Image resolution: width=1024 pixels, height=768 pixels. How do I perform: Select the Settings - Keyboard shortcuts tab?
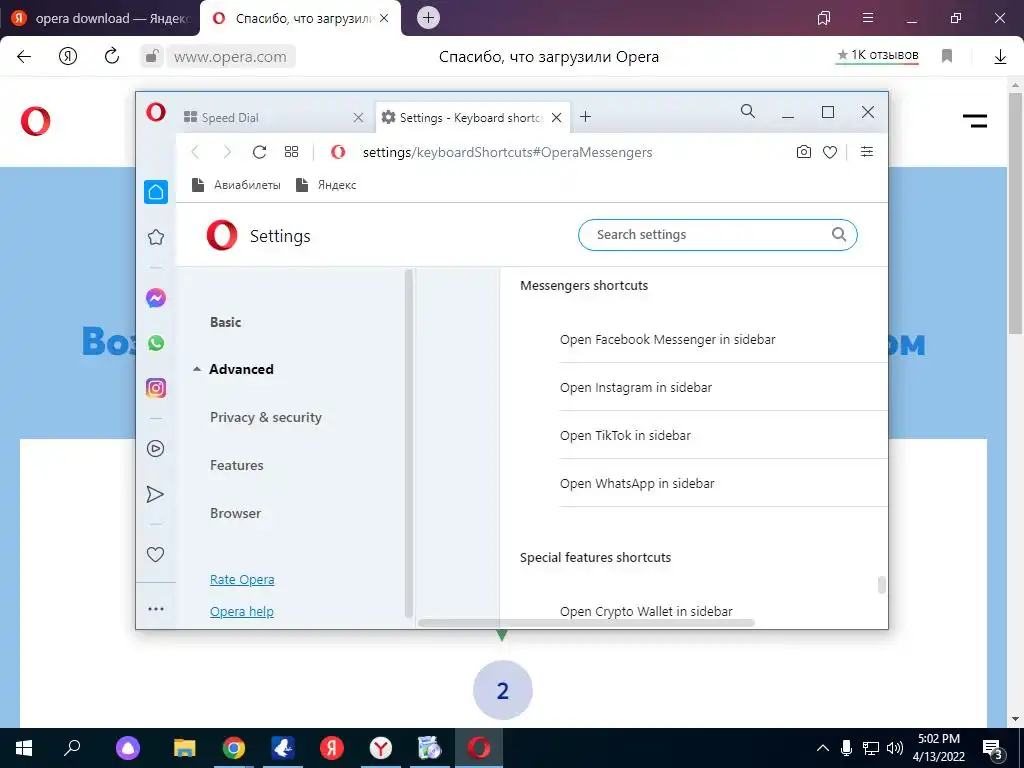click(473, 118)
